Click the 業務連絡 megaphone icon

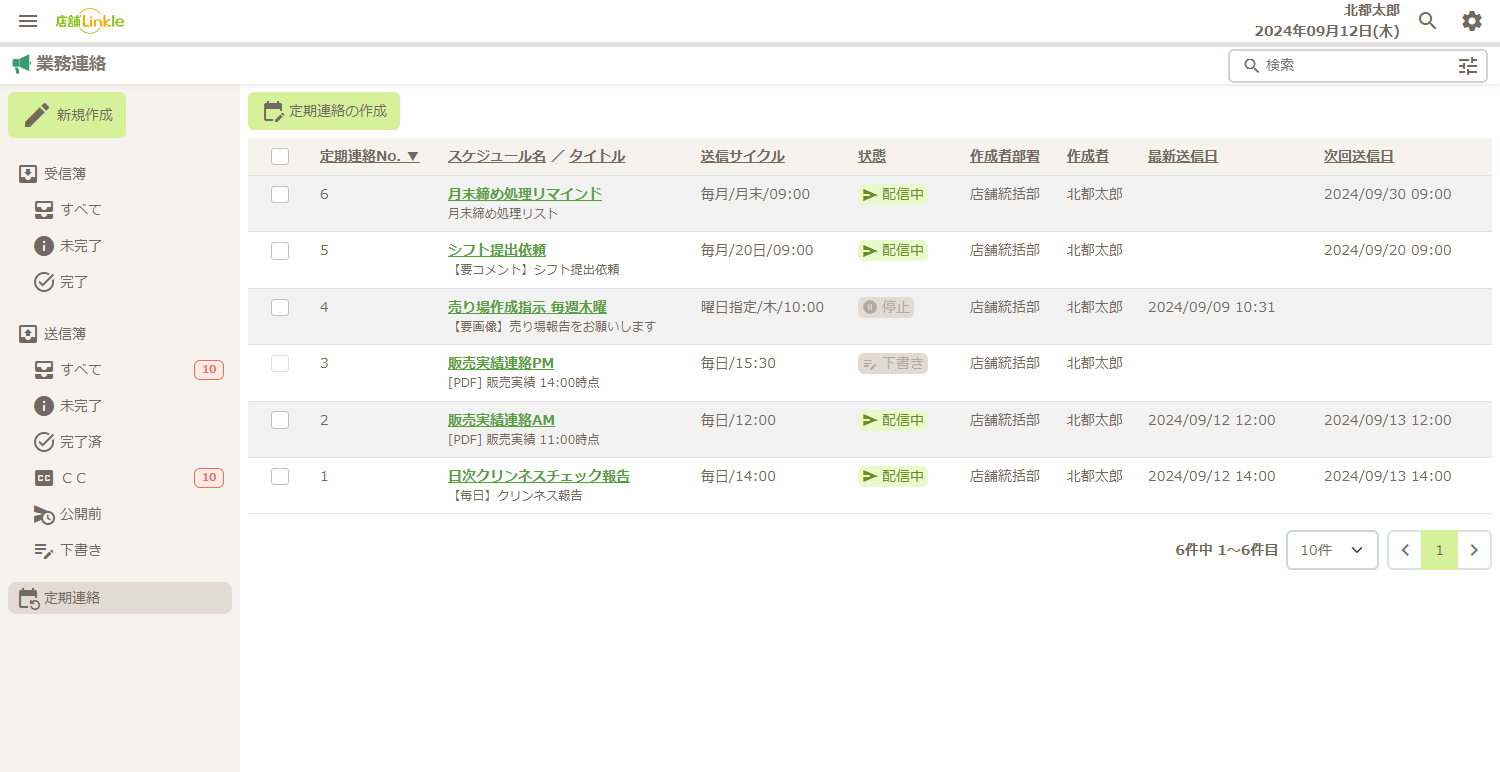(x=22, y=64)
